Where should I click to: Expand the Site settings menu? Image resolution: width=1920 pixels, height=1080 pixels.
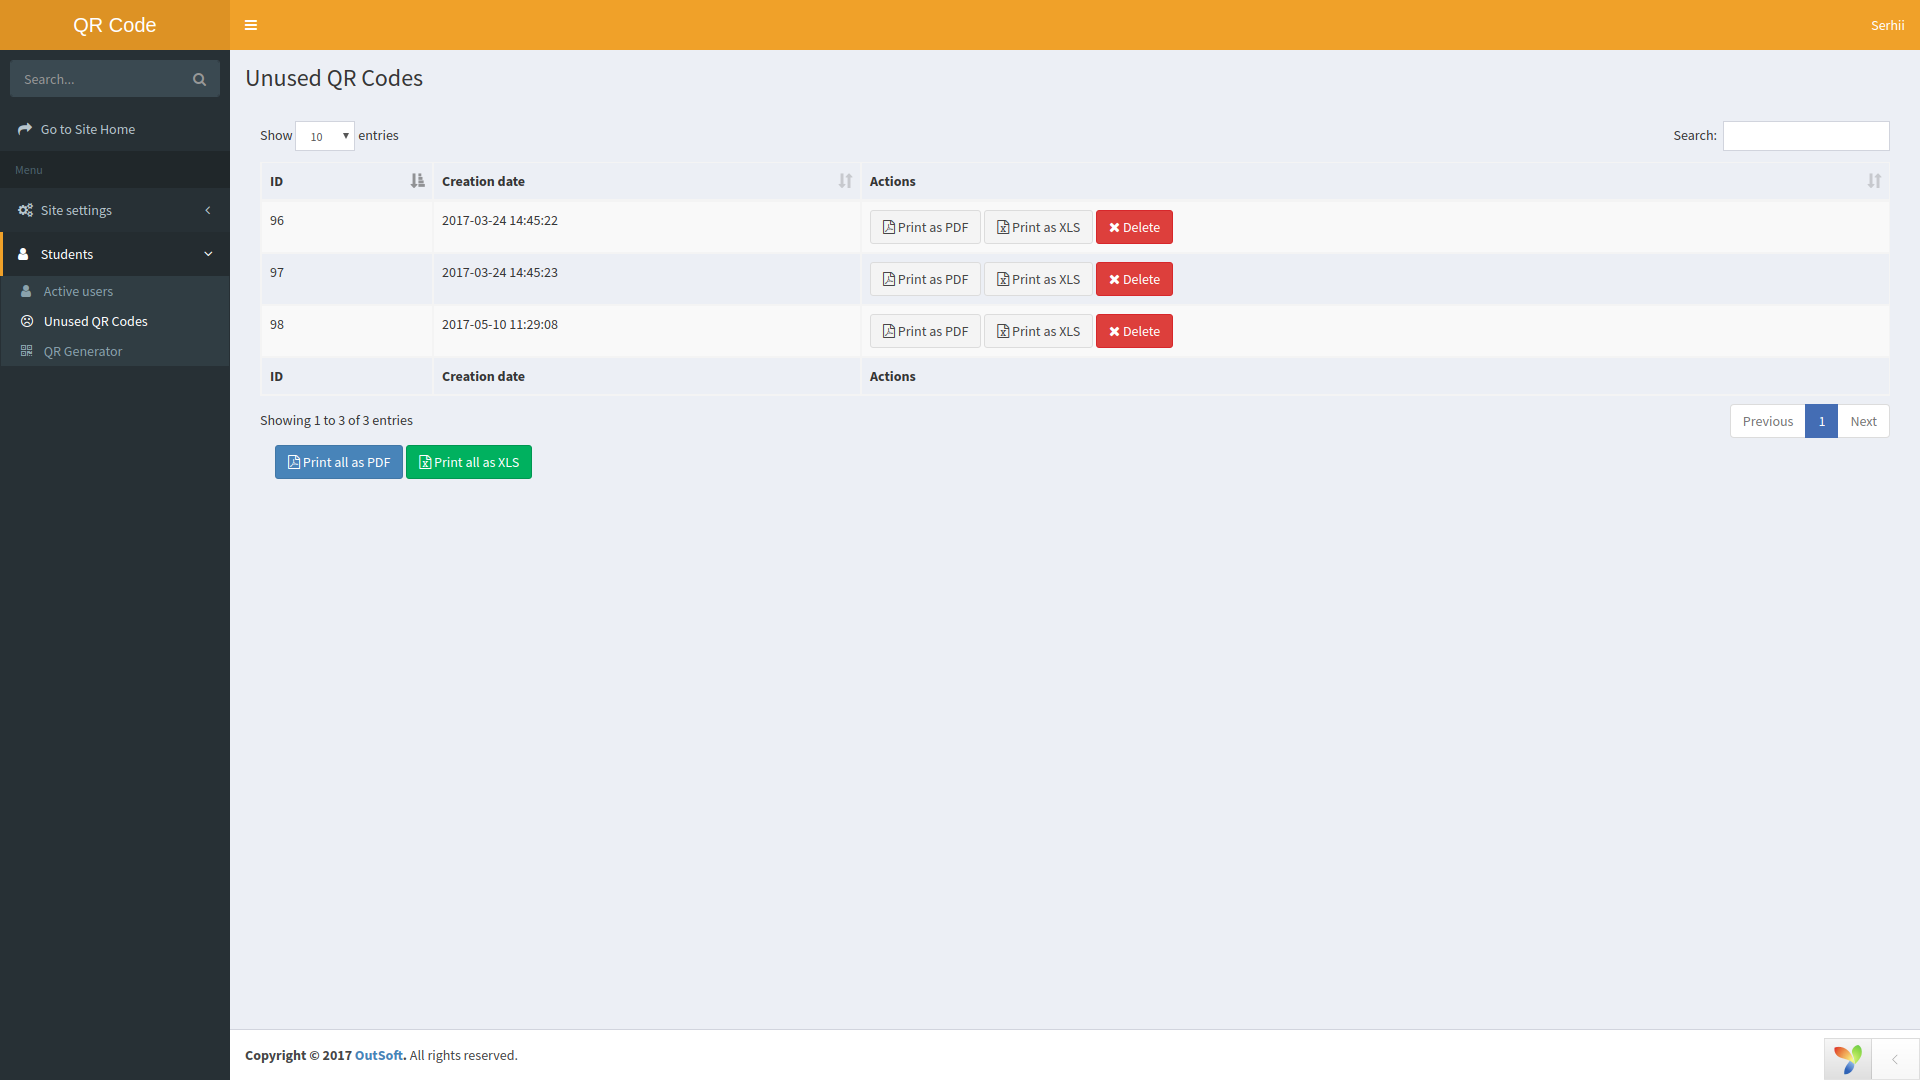pyautogui.click(x=115, y=210)
